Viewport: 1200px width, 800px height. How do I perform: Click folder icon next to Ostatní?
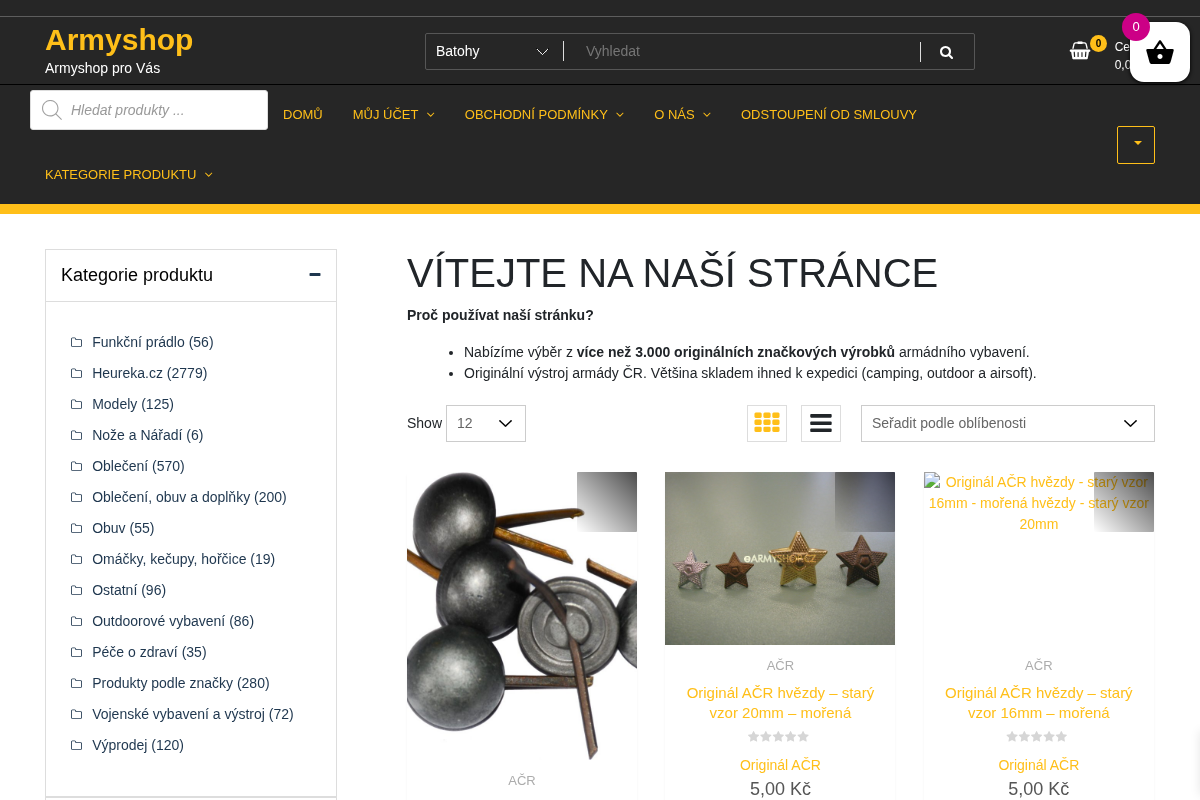[76, 590]
